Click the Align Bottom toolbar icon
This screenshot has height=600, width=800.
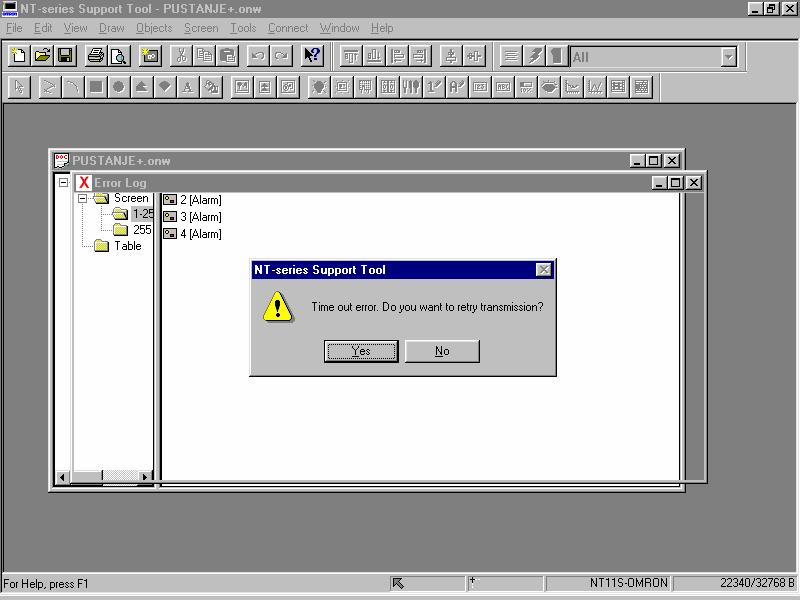pyautogui.click(x=374, y=56)
